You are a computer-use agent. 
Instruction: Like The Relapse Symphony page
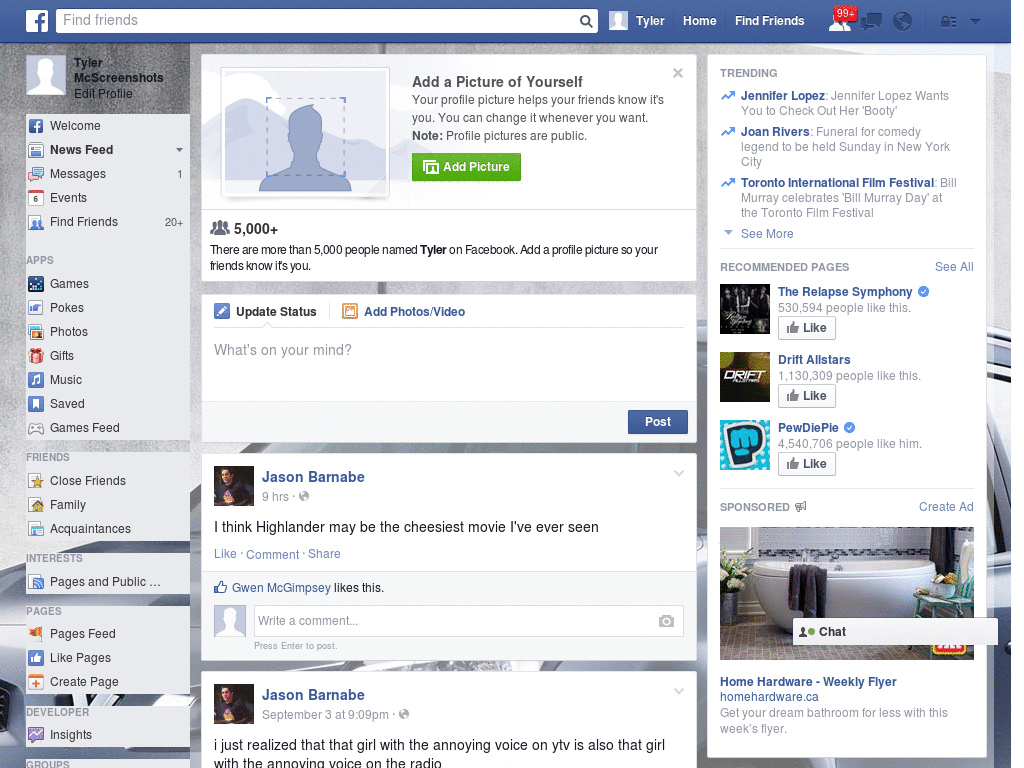click(x=807, y=328)
